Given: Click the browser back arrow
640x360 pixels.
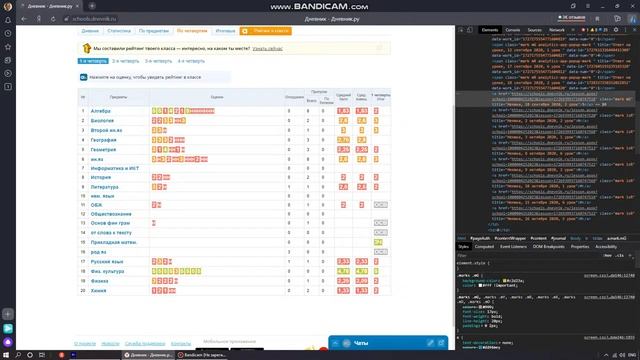Looking at the screenshot, I should point(24,19).
